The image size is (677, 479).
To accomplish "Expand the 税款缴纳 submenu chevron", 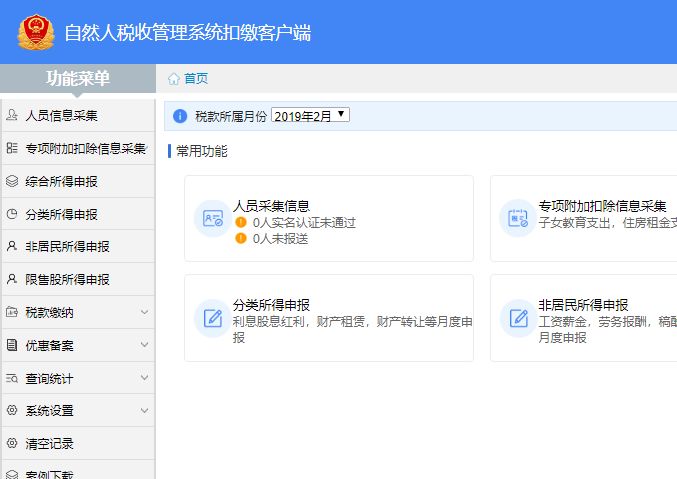I will 145,312.
